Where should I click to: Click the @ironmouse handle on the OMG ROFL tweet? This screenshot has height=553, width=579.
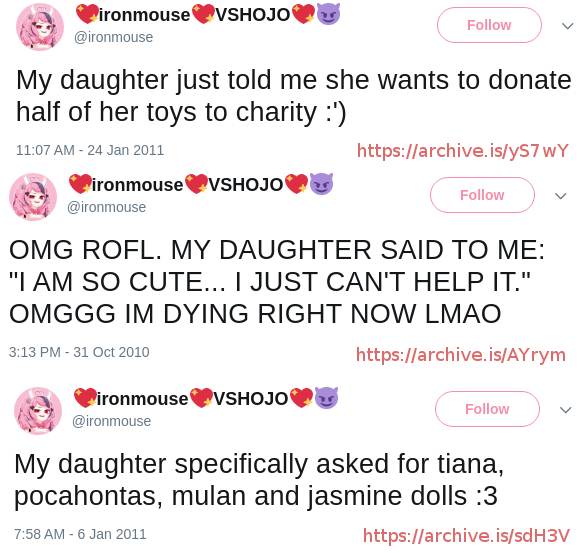click(106, 207)
